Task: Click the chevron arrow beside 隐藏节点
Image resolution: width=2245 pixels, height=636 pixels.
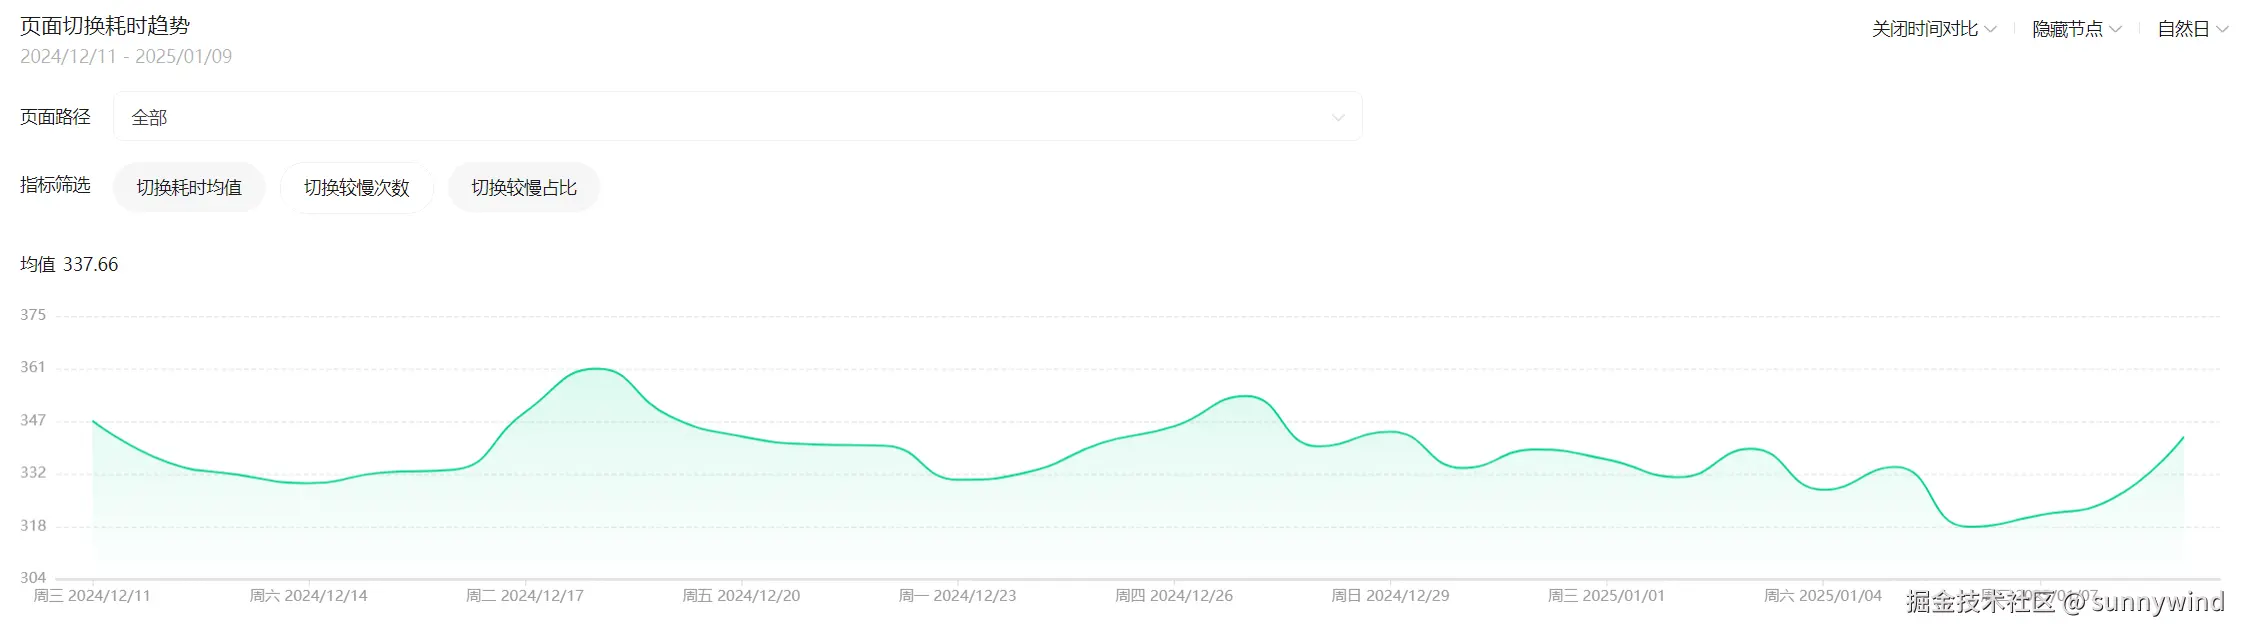Action: point(2115,30)
